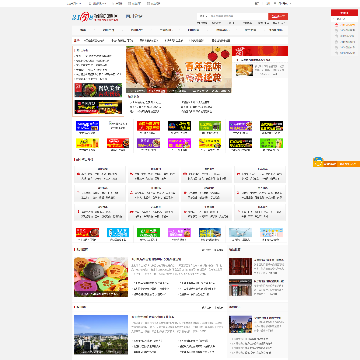Select the last tab of the main navigation bar
Image resolution: width=360 pixels, height=360 pixels.
[276, 30]
